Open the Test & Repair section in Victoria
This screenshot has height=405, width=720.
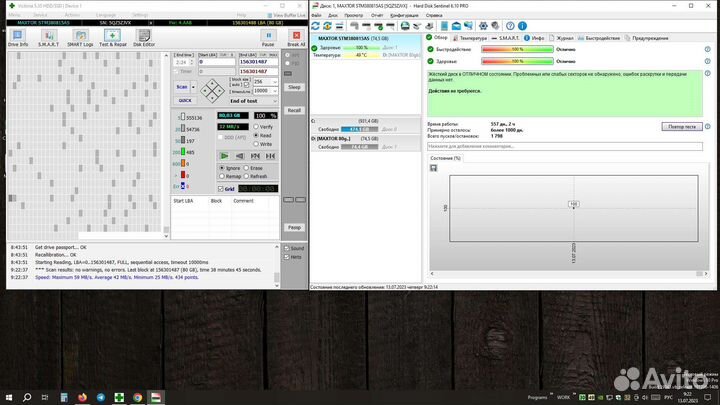tap(112, 38)
